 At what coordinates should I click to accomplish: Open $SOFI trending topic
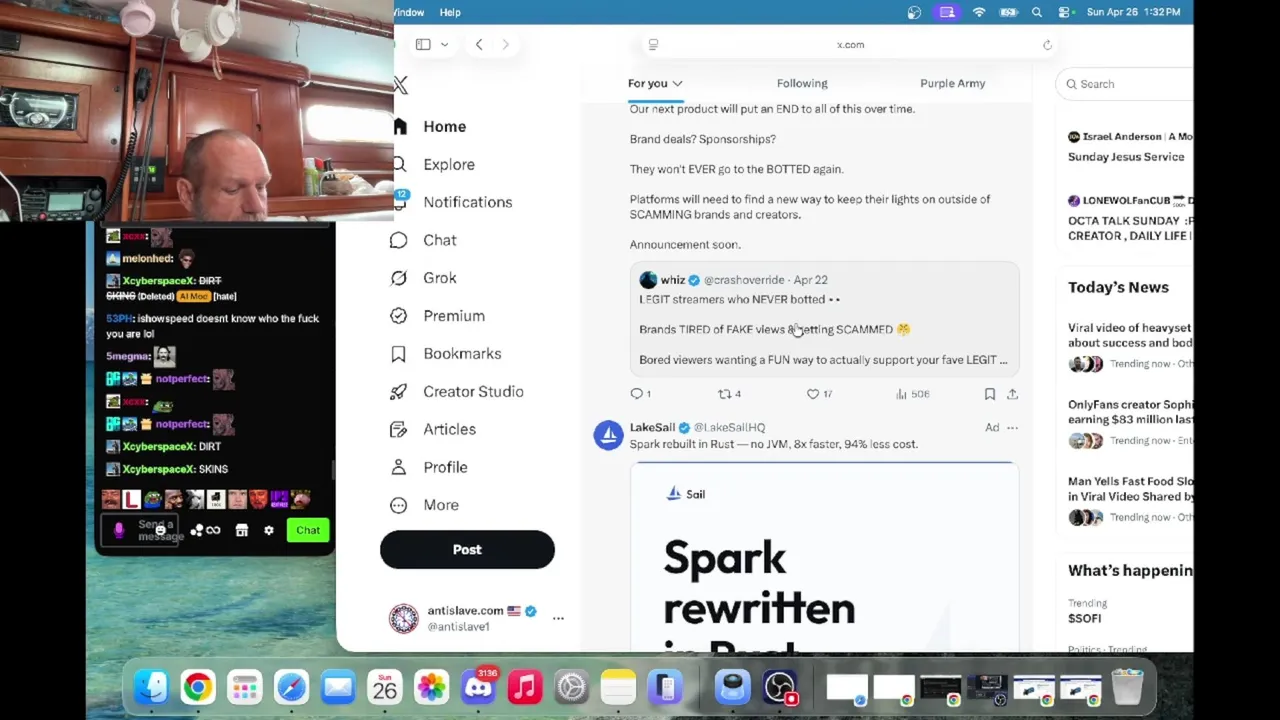(x=1084, y=618)
